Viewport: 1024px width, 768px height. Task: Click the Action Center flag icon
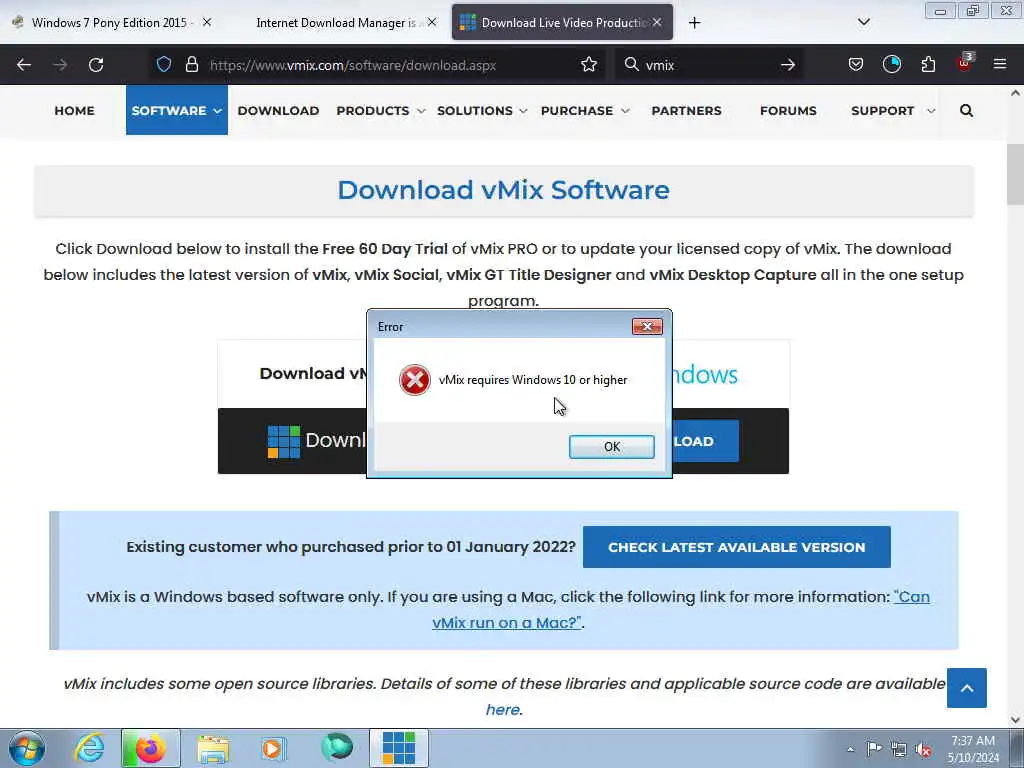click(874, 748)
